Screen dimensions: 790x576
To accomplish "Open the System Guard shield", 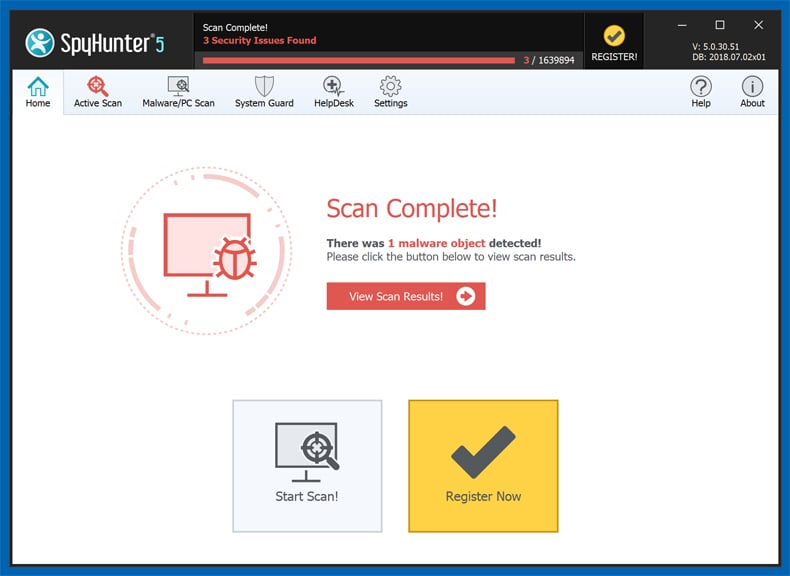I will pos(264,92).
